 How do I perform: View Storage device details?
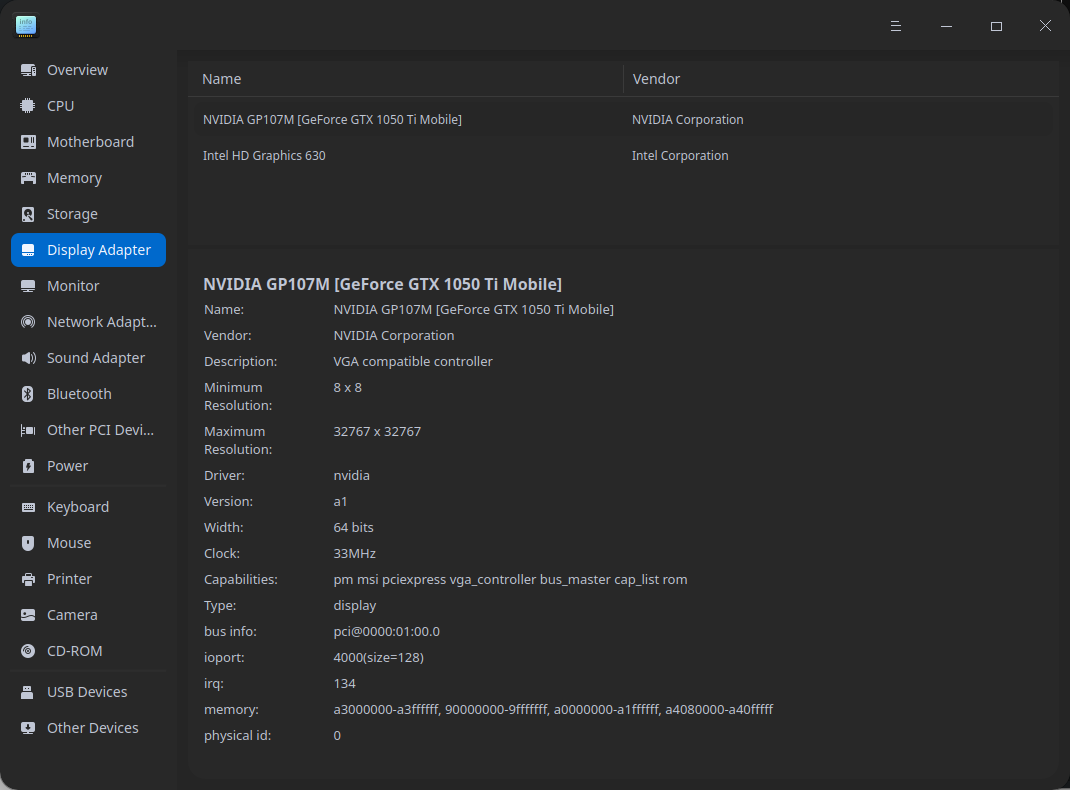click(89, 214)
